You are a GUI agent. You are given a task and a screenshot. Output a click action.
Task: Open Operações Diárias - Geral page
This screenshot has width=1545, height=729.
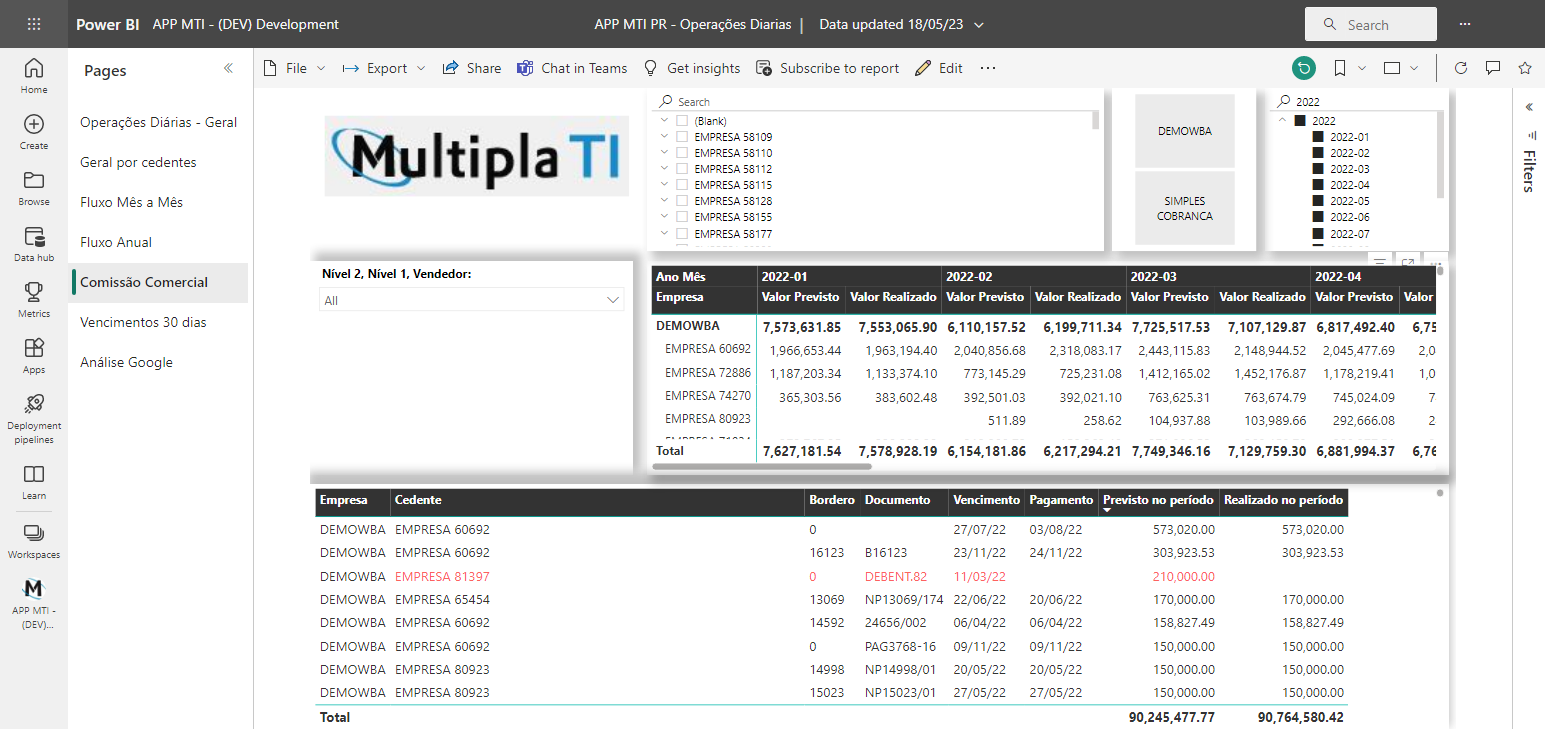[159, 122]
